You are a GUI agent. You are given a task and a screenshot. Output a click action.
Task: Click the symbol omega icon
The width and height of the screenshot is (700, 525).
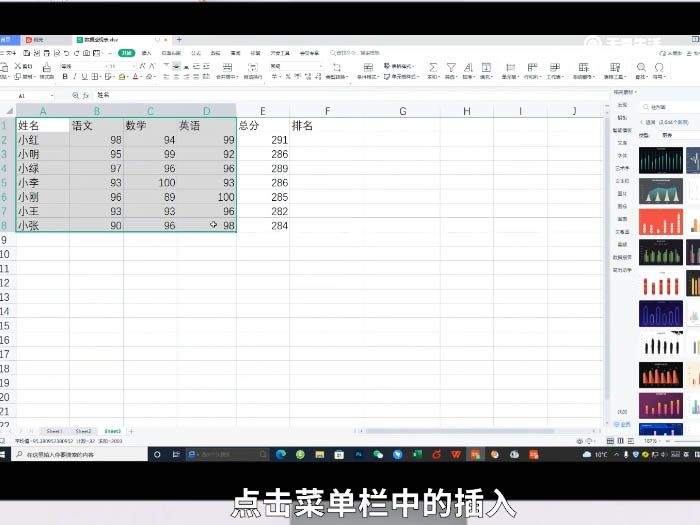(x=659, y=67)
